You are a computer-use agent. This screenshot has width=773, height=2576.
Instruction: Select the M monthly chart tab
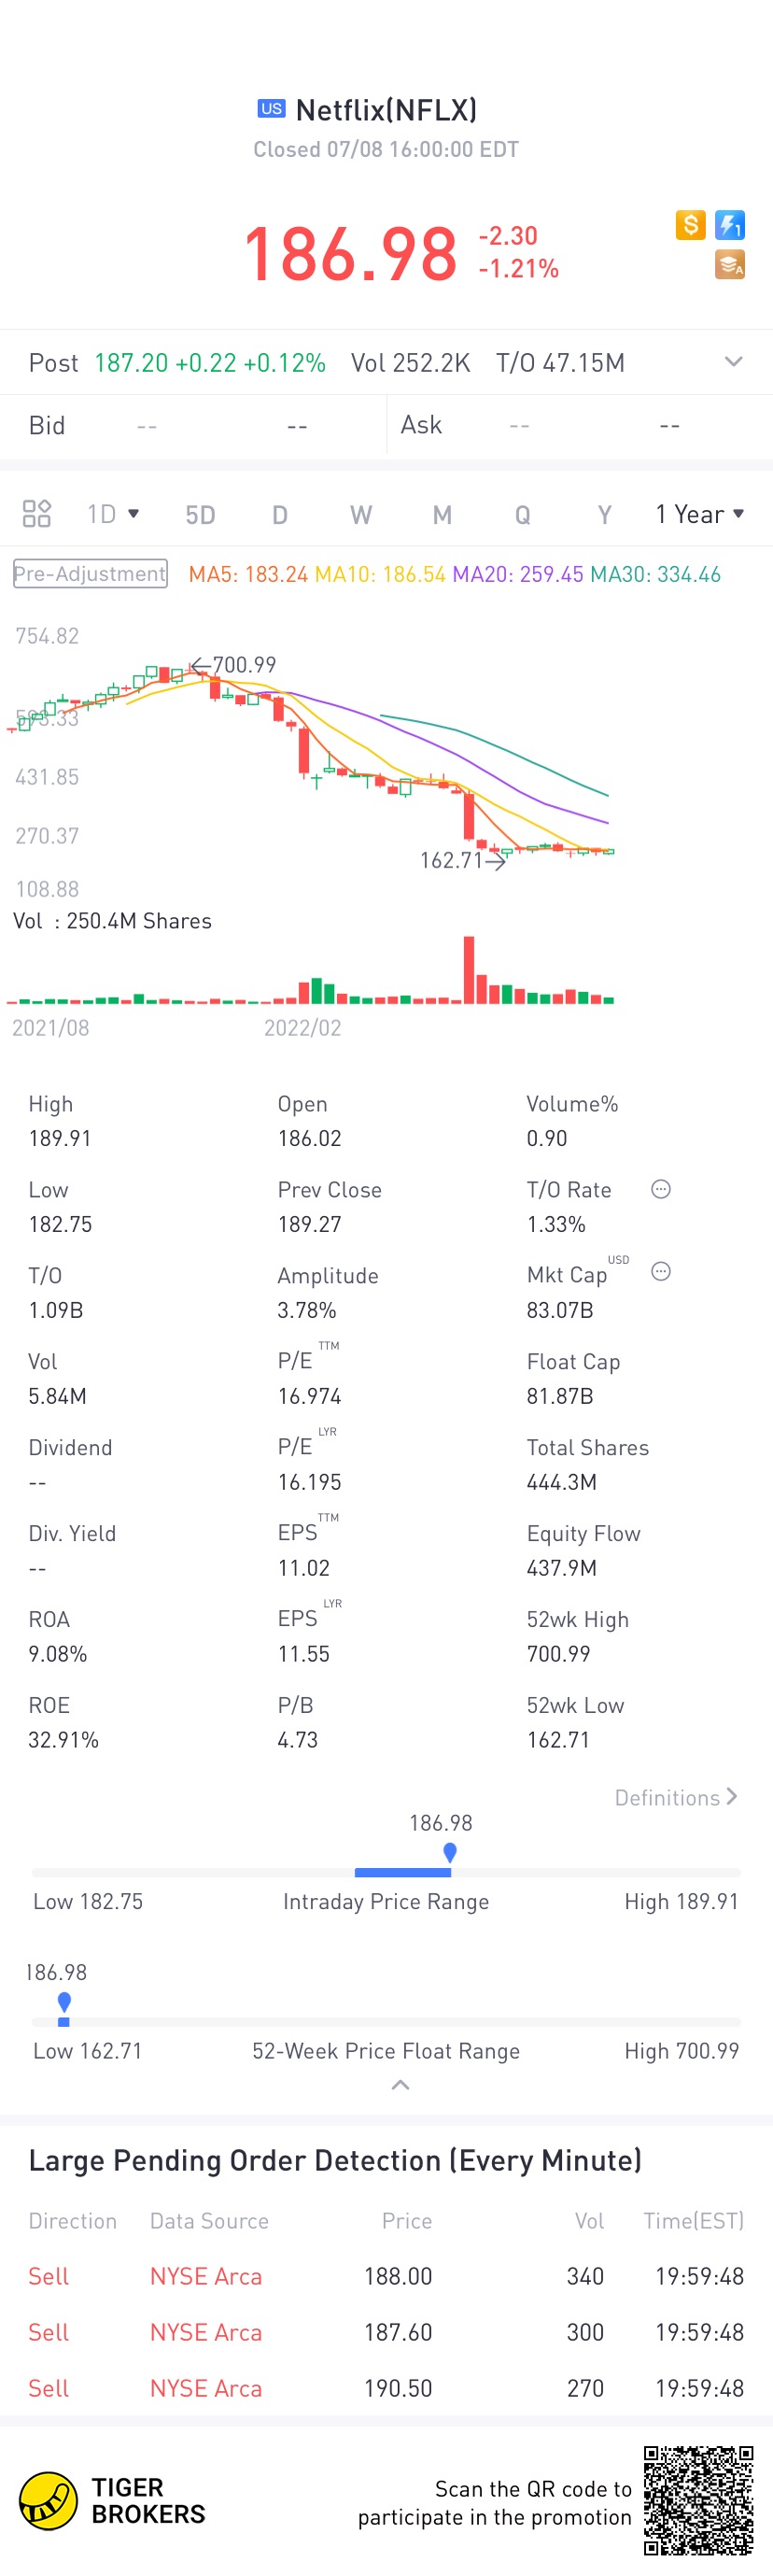(x=442, y=515)
